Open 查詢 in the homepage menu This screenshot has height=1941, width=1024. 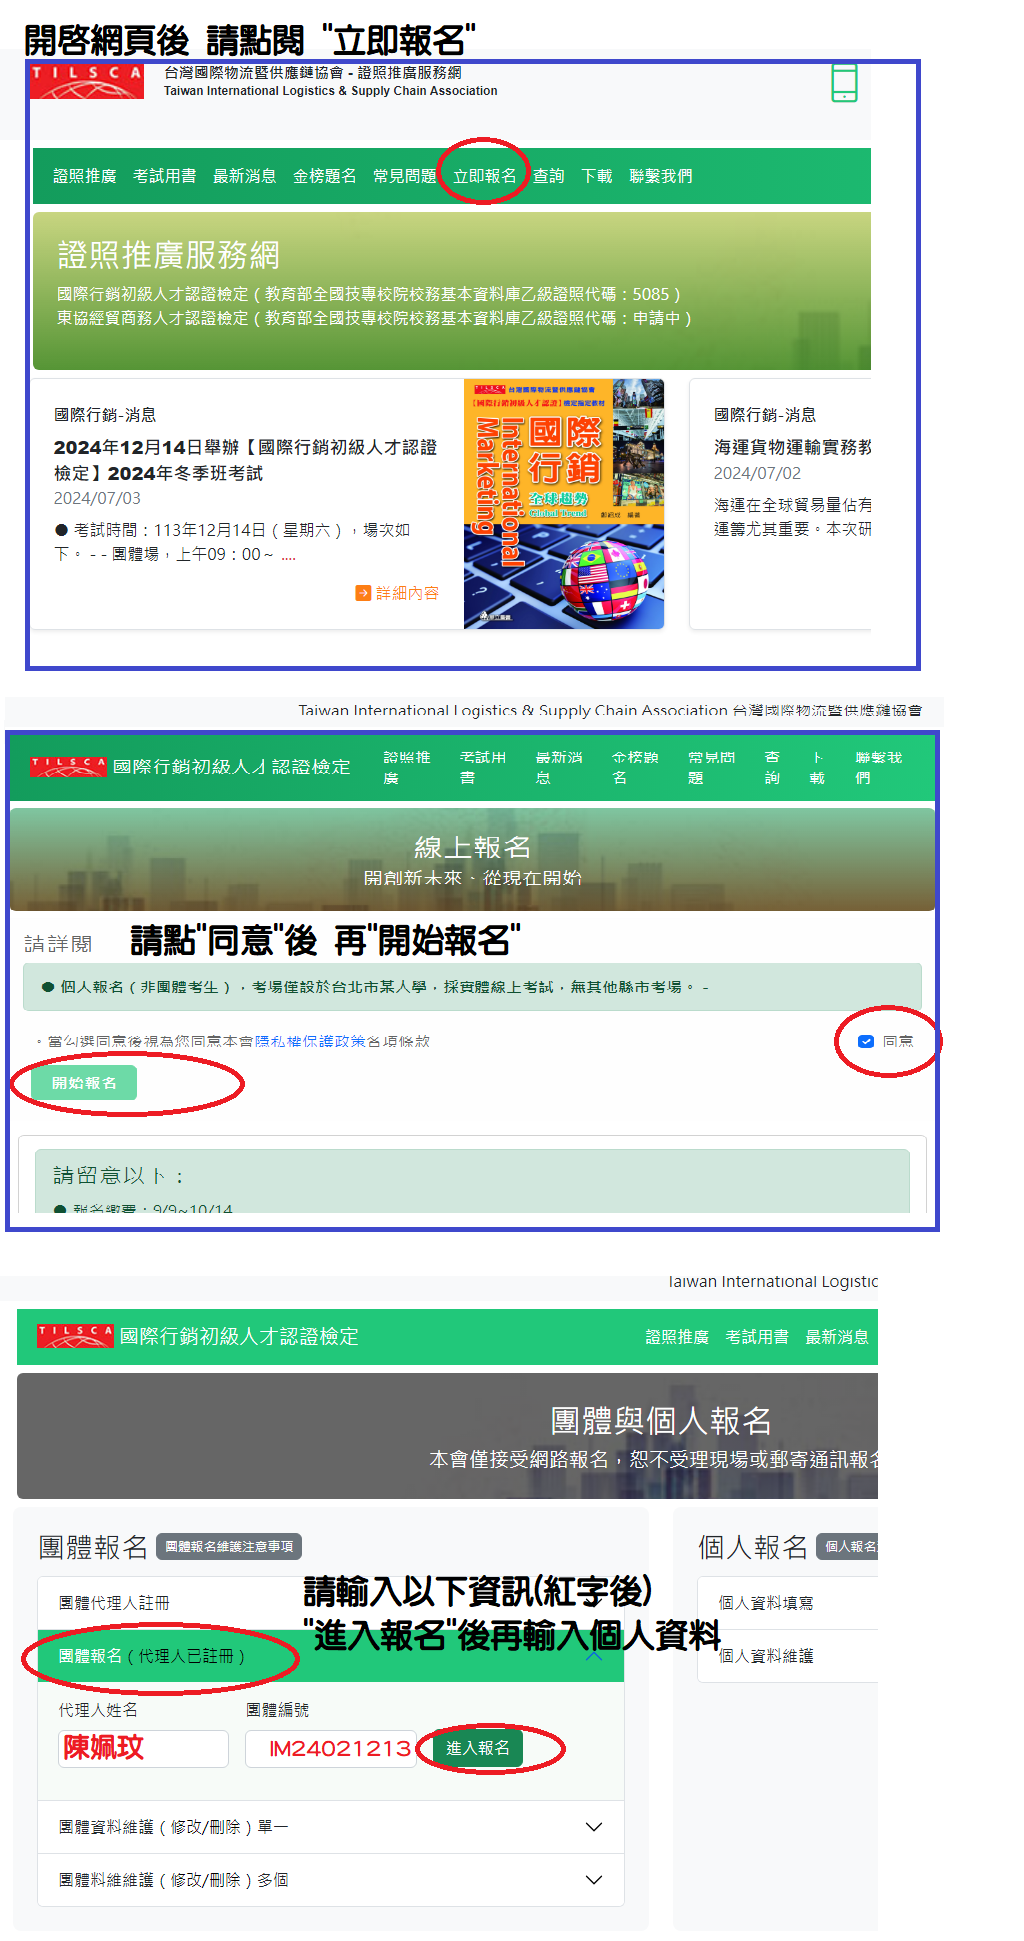pos(549,176)
